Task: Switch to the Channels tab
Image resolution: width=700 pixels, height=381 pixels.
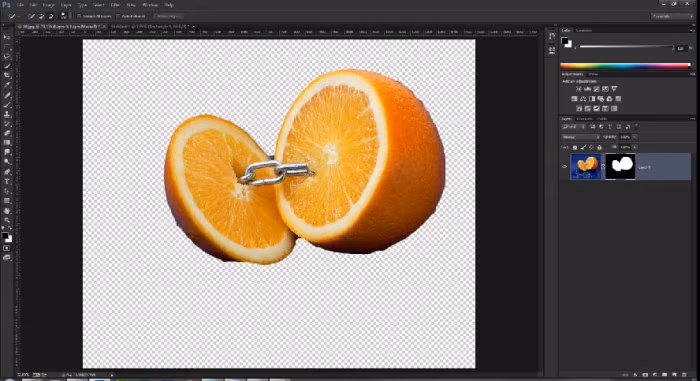Action: click(x=584, y=119)
